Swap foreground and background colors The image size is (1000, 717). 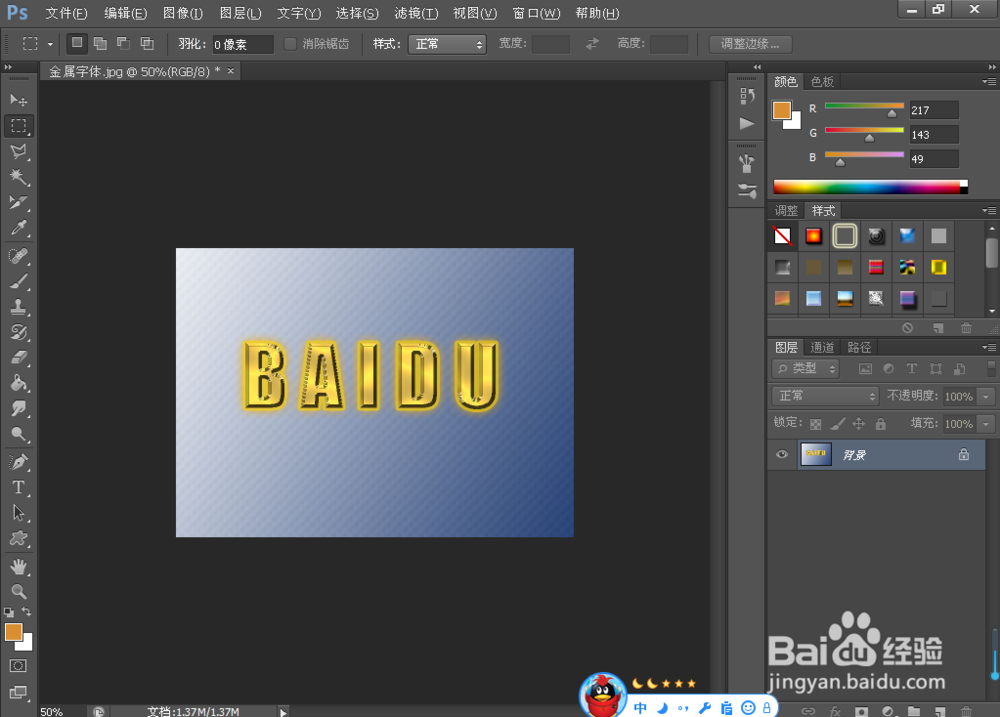point(27,612)
